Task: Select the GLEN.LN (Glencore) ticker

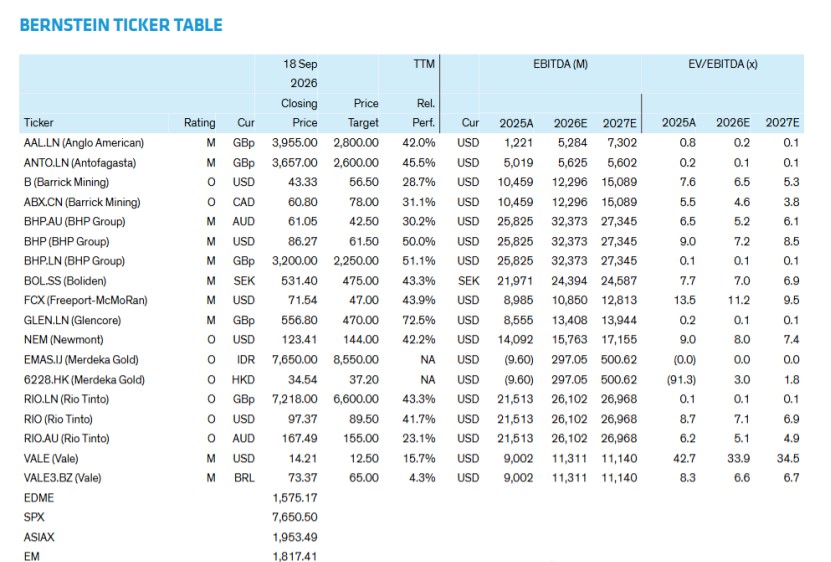Action: pyautogui.click(x=72, y=320)
